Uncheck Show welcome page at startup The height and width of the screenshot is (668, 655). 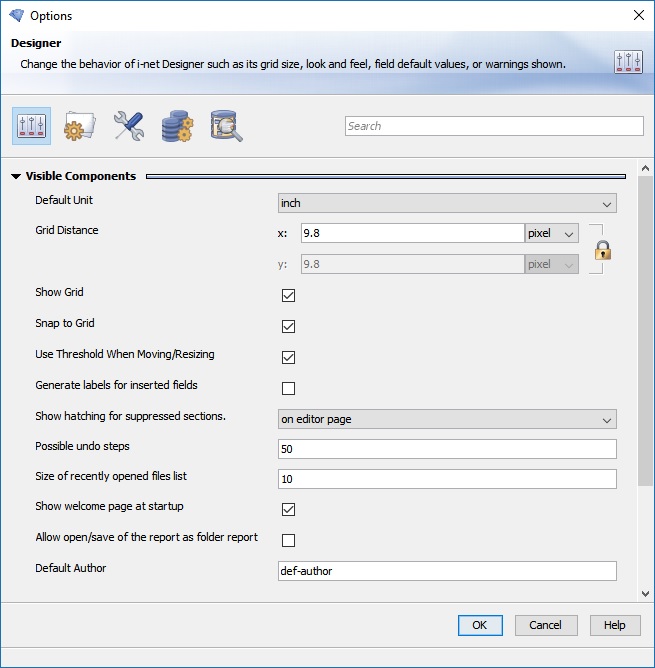coord(289,510)
